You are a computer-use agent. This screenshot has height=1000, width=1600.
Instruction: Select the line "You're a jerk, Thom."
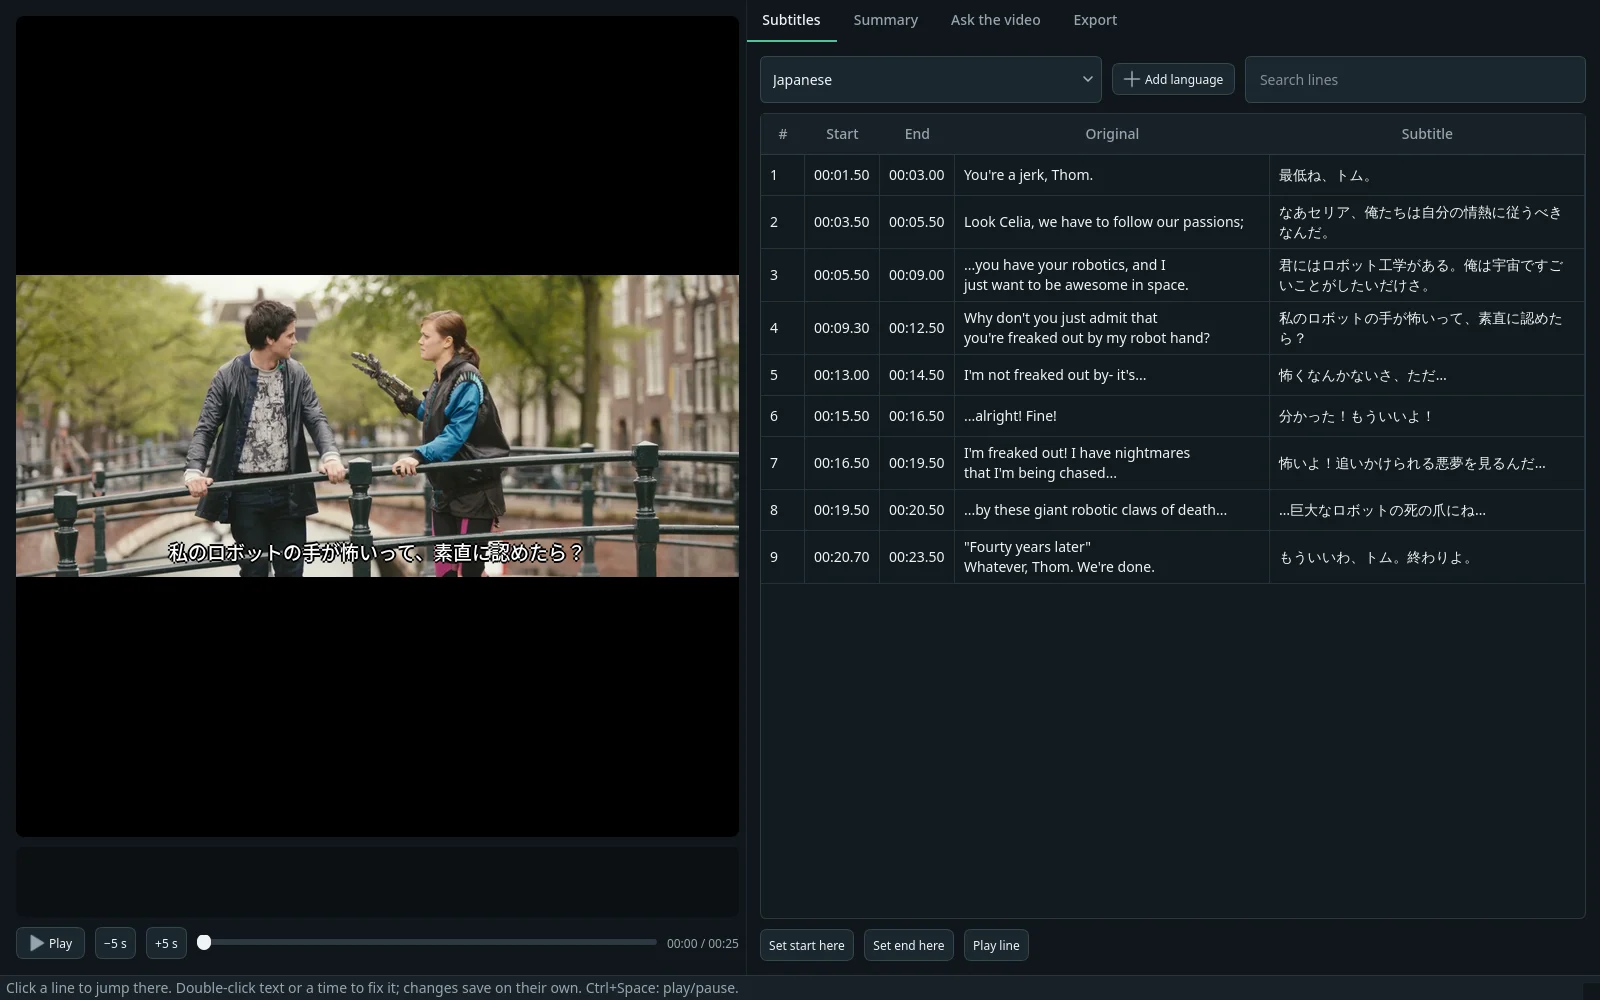point(1028,175)
